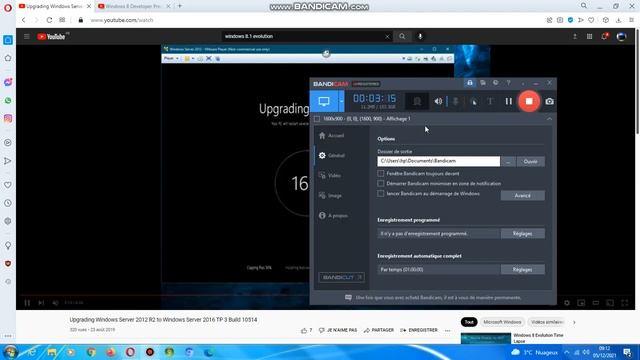Viewport: 640px width, 360px height.
Task: Open the YouTube apps grid
Action: [x=589, y=36]
